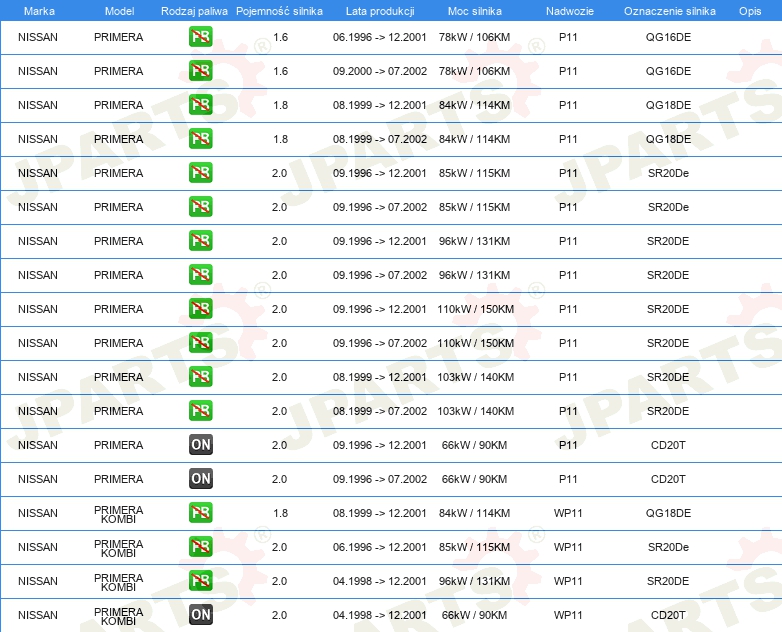Screen dimensions: 782x632
Task: Select PRIMERA KOMBI in the 1.8 WP11 row
Action: tap(118, 514)
